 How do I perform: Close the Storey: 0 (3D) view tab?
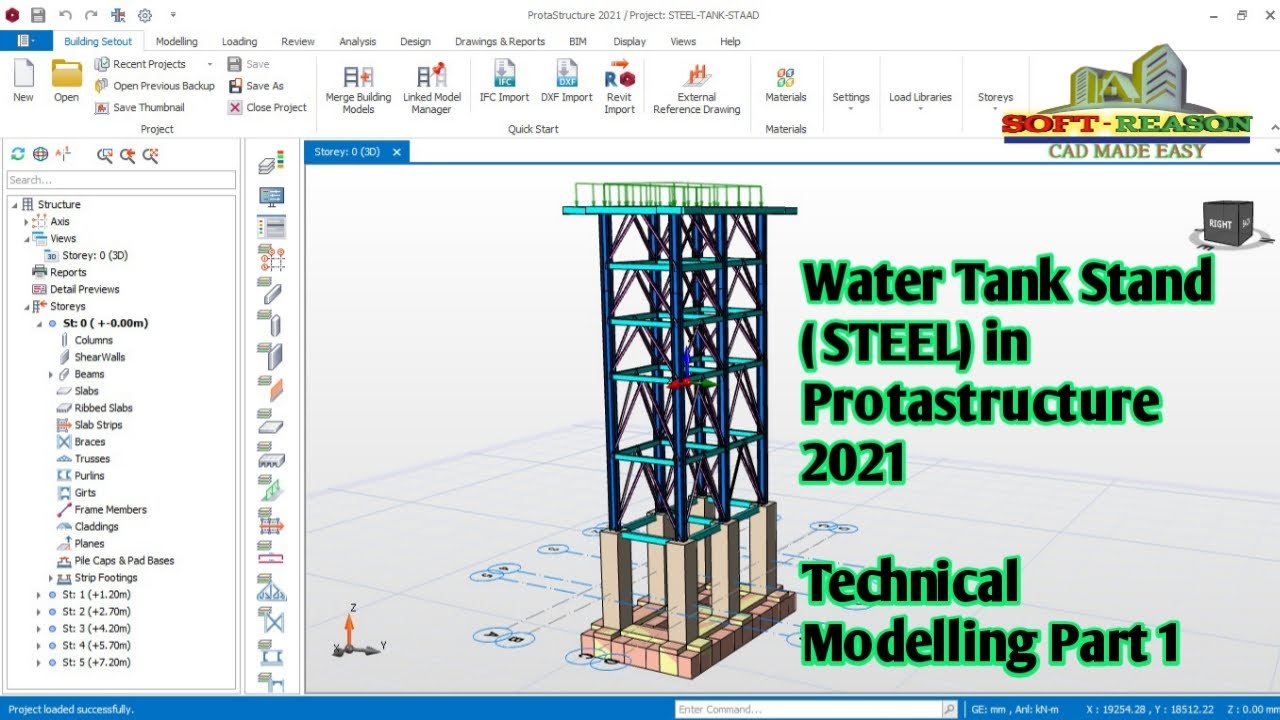point(397,152)
